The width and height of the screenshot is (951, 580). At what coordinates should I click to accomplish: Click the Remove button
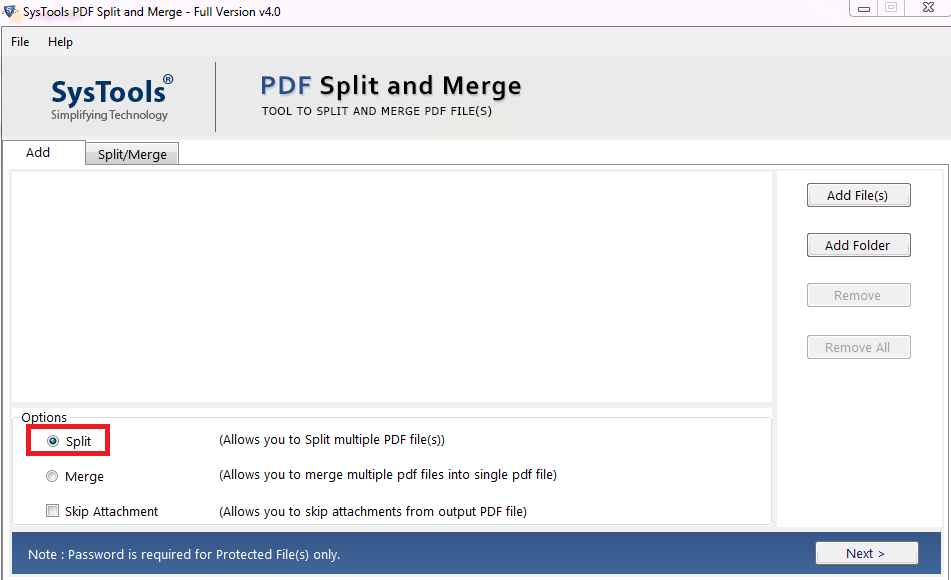[x=858, y=296]
